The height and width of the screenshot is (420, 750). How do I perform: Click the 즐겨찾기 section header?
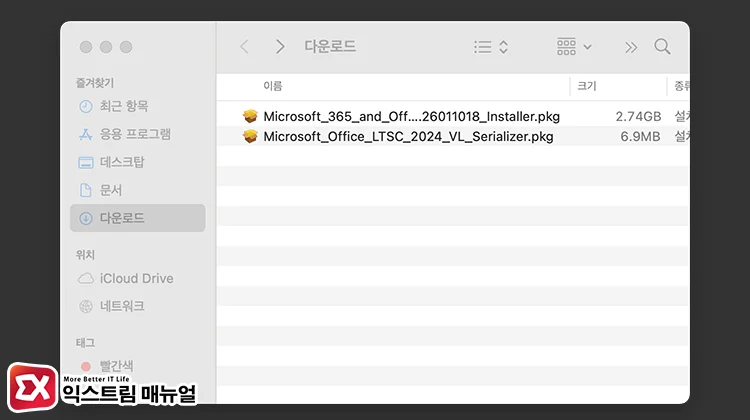click(95, 83)
